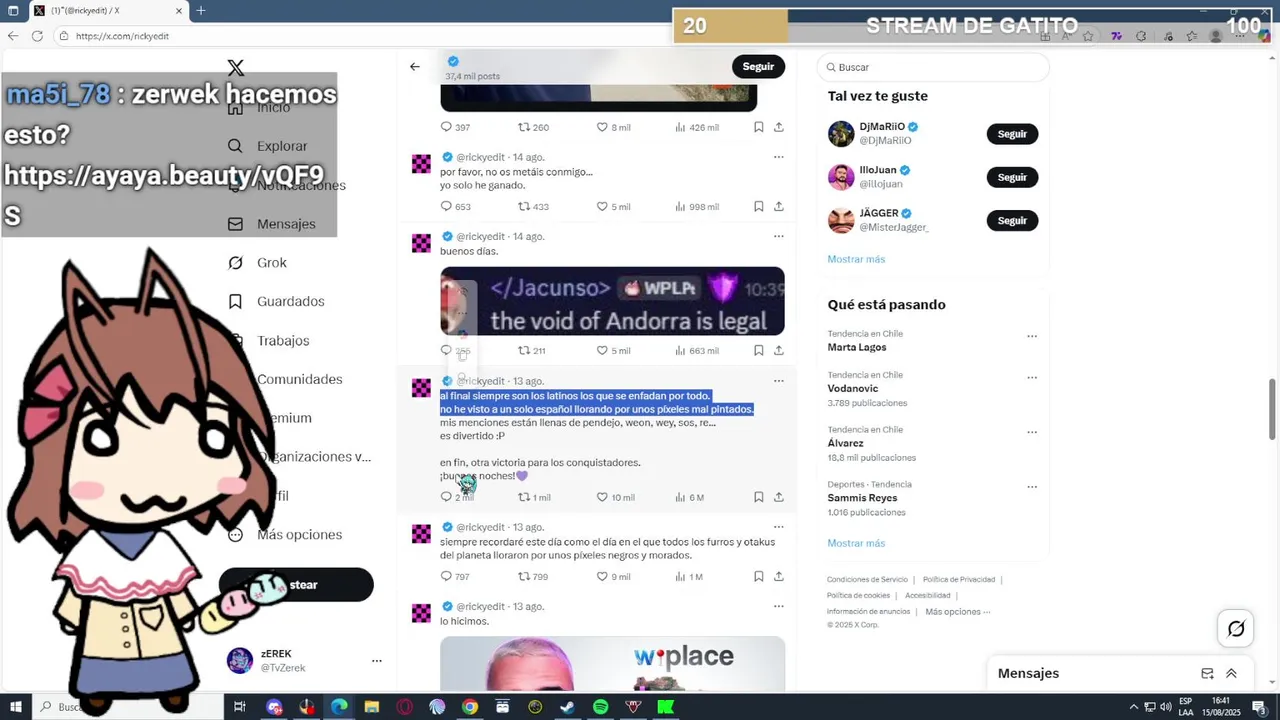This screenshot has width=1280, height=720.
Task: Open the Marta Lagos trend
Action: [857, 347]
